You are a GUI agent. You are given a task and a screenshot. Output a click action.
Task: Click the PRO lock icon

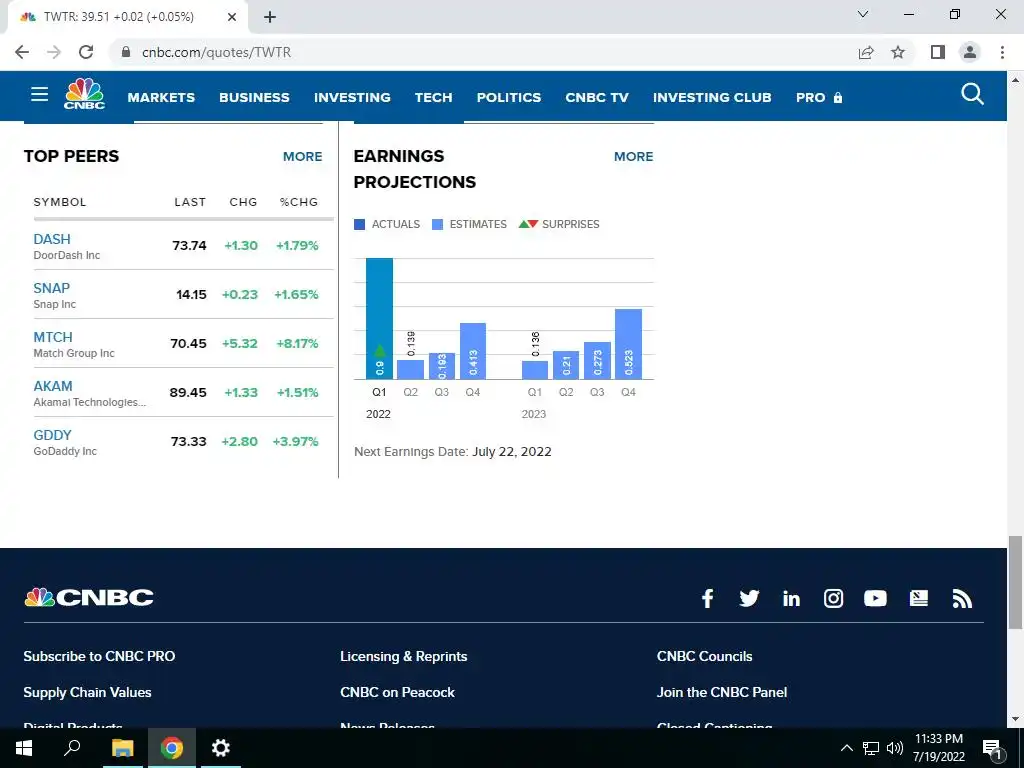click(x=838, y=97)
